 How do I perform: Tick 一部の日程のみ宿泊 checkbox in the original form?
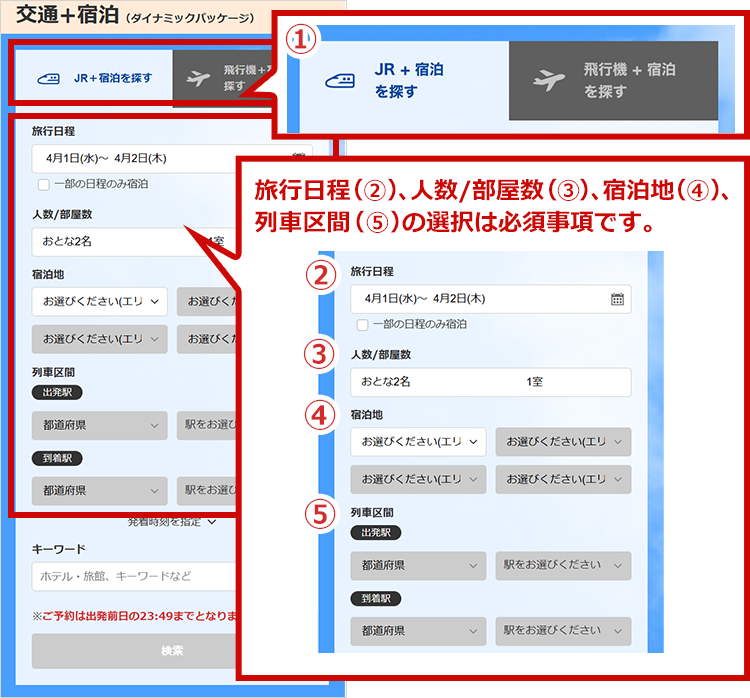(44, 185)
